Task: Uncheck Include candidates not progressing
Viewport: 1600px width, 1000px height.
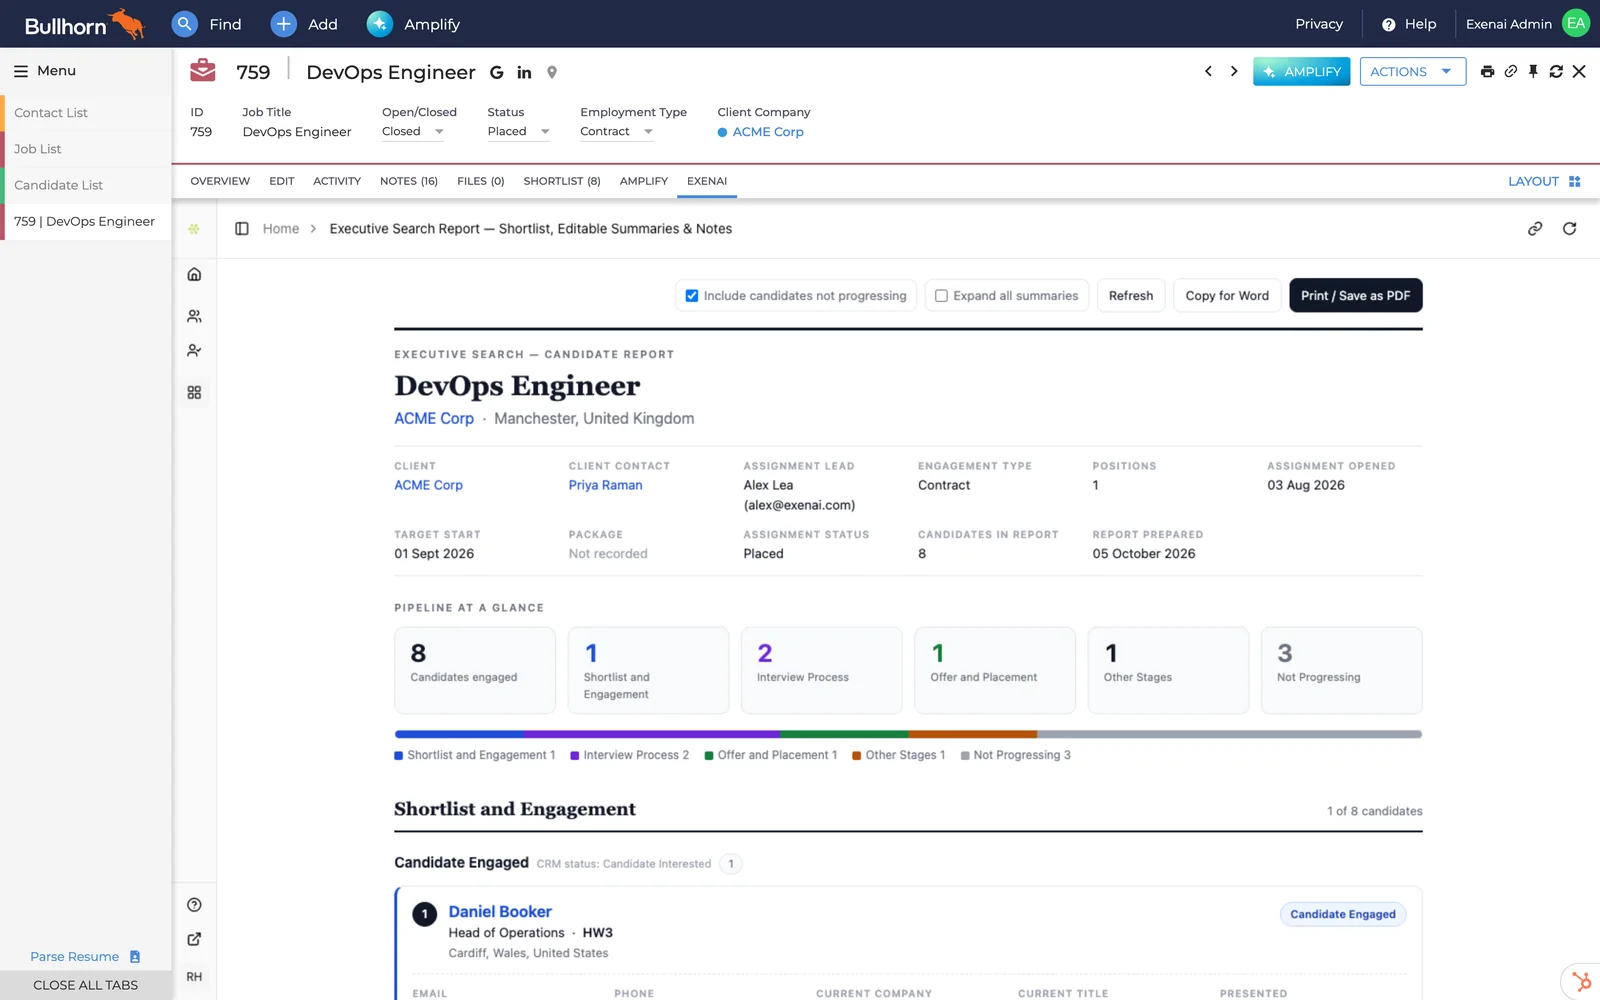Action: point(691,296)
